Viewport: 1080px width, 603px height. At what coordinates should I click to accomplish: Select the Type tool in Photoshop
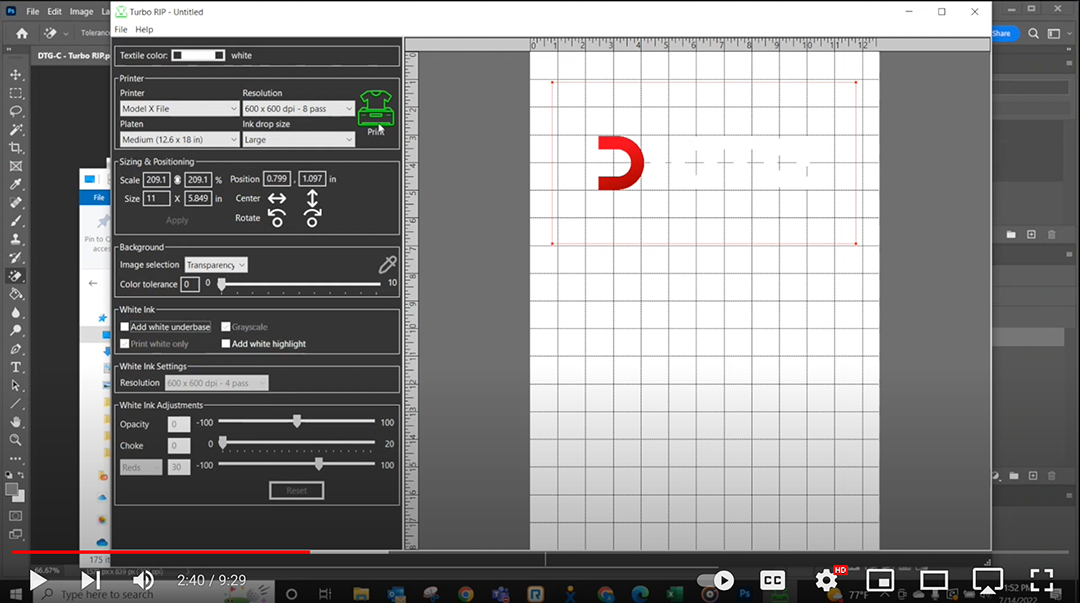(x=16, y=367)
